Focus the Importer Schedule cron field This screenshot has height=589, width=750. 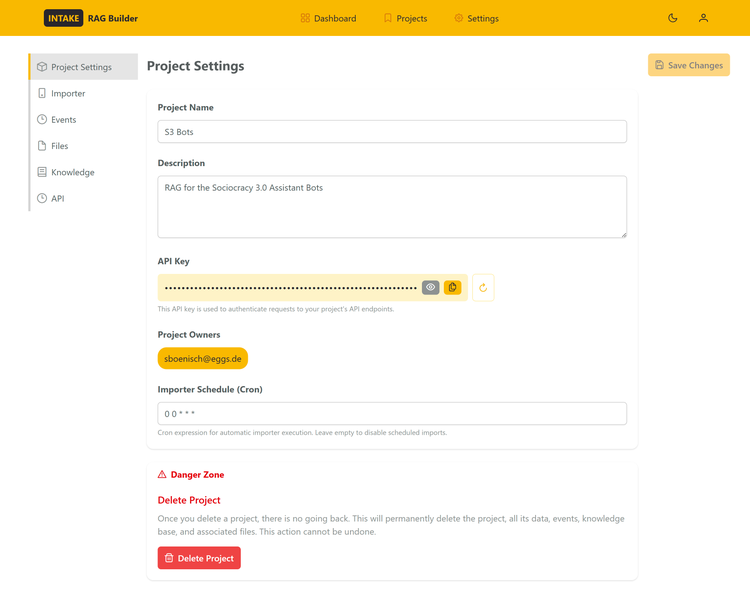(392, 413)
